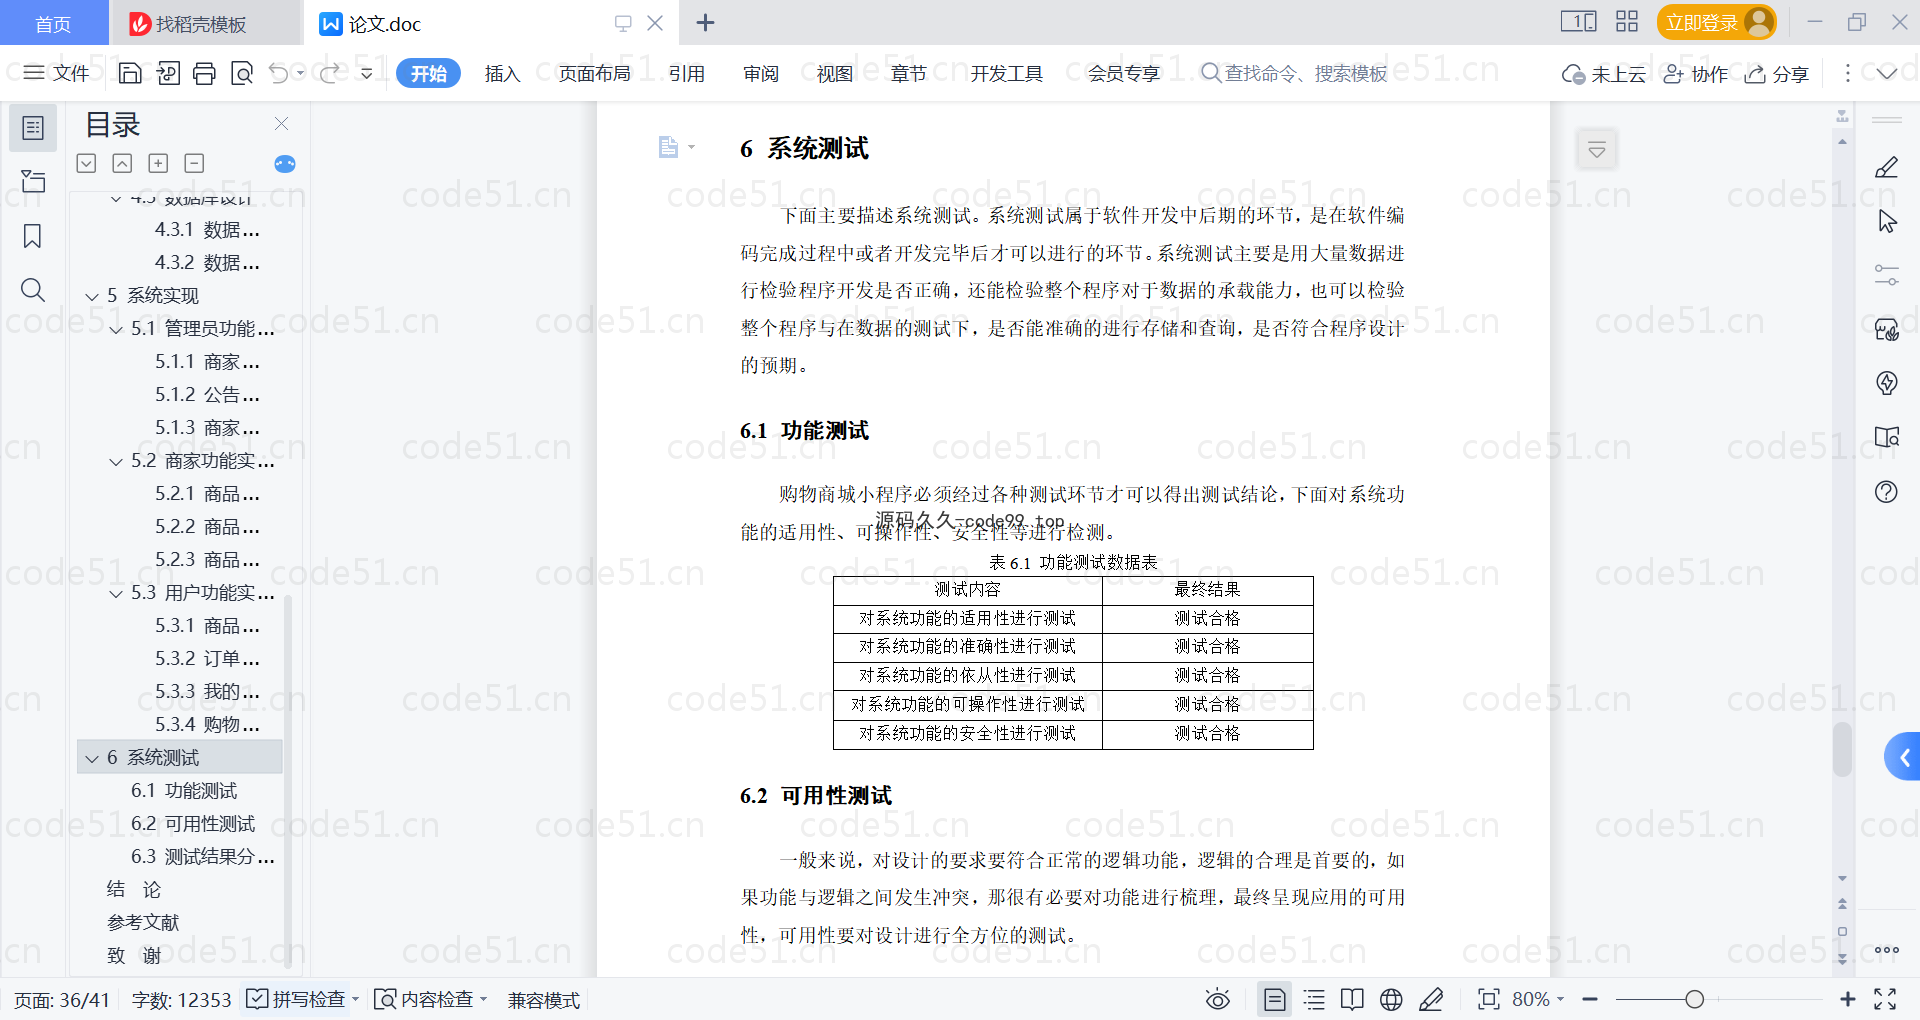
Task: Open the 审阅 ribbon tab
Action: (x=761, y=73)
